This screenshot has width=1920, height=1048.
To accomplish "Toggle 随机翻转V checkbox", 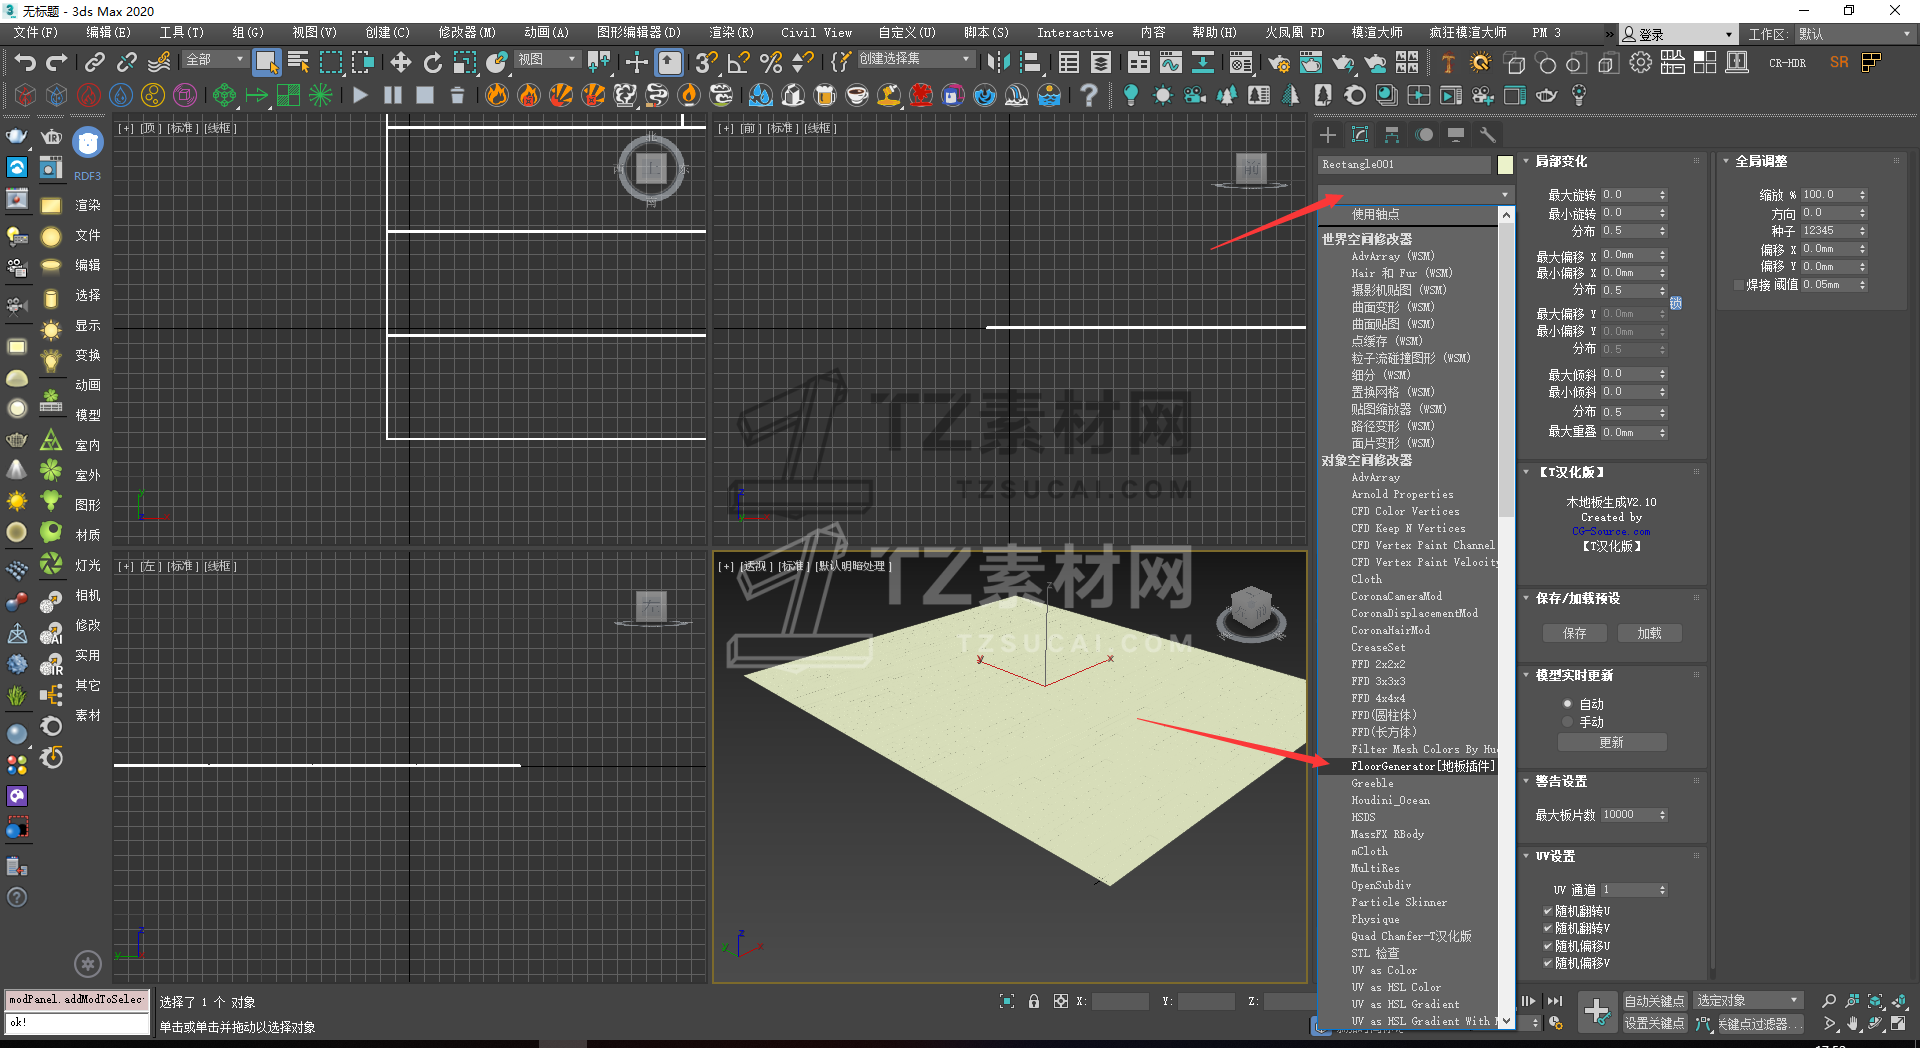I will [1548, 928].
